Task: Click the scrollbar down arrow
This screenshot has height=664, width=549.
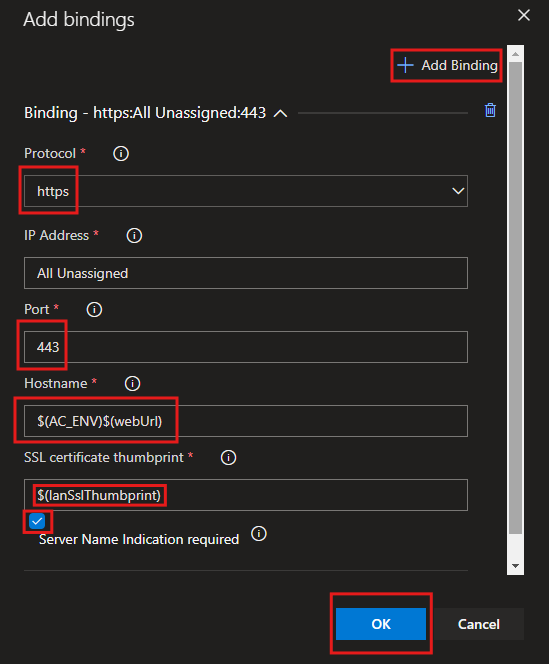Action: coord(516,566)
